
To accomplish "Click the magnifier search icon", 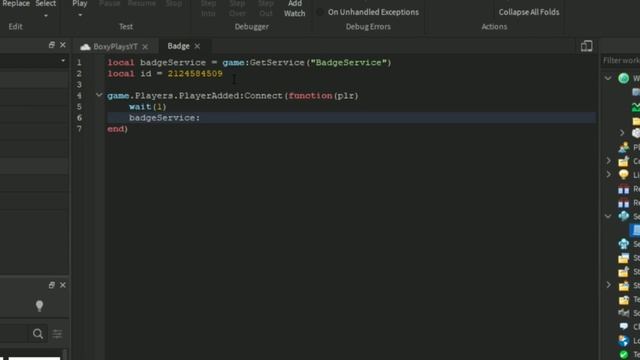I will pyautogui.click(x=38, y=334).
